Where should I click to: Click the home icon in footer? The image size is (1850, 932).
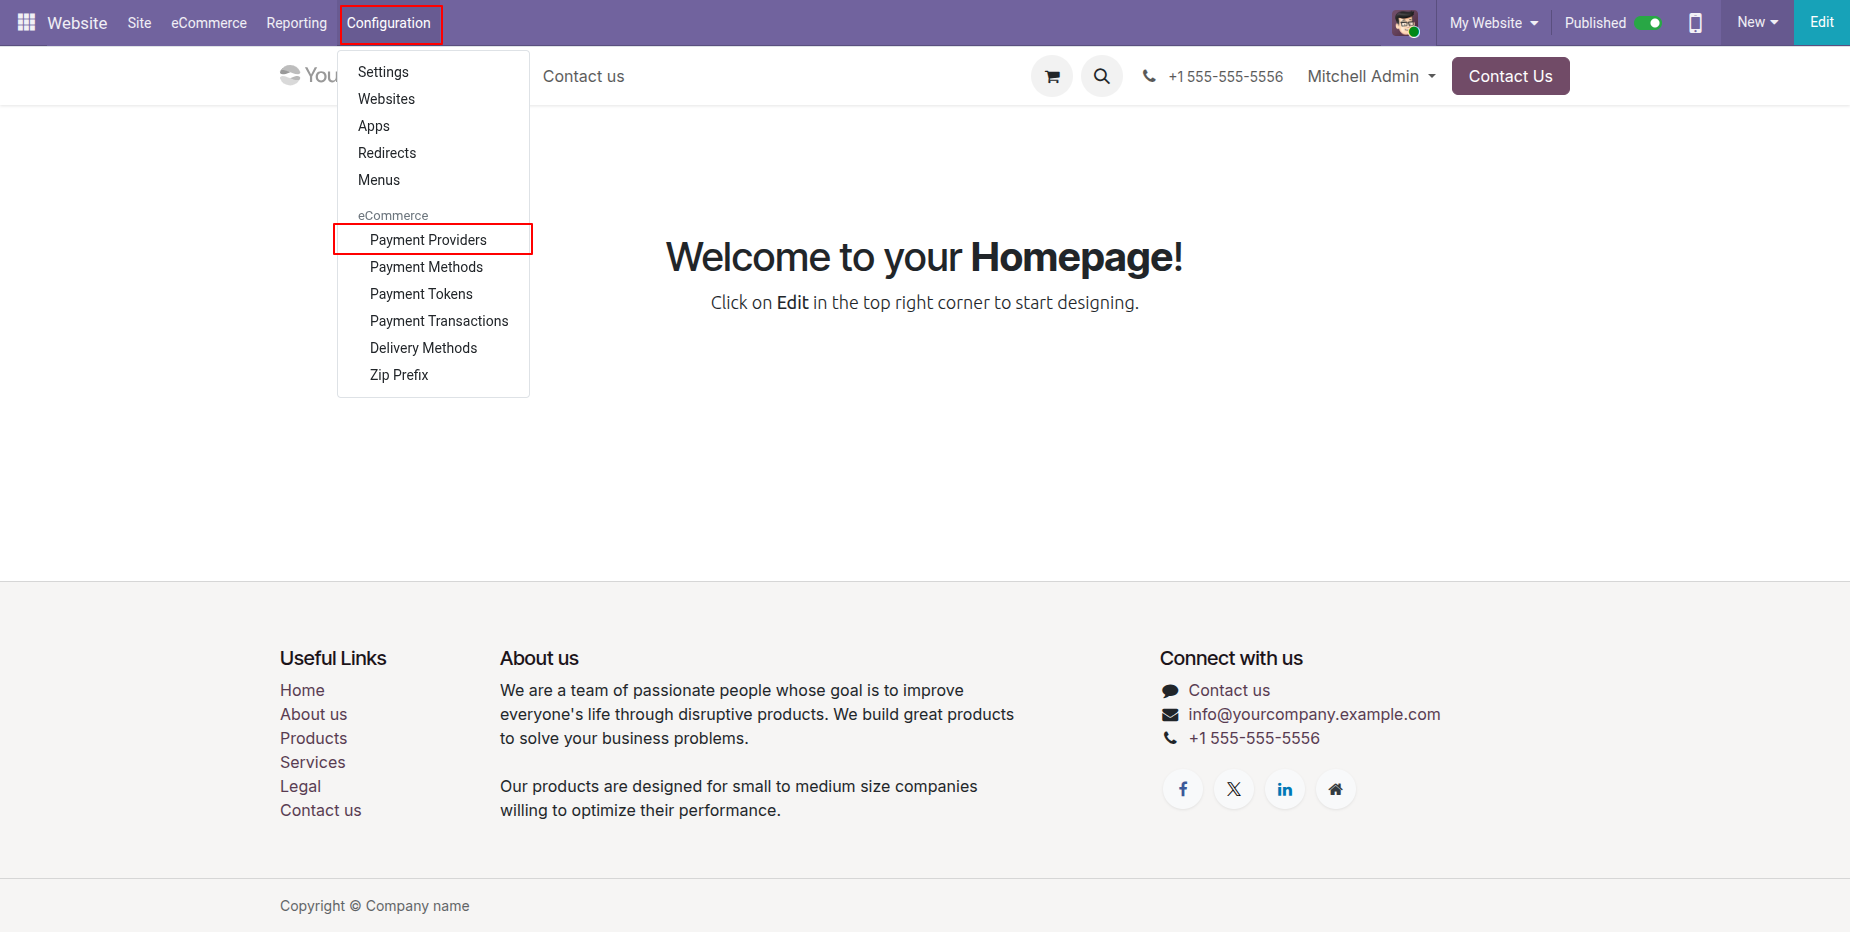click(1335, 789)
